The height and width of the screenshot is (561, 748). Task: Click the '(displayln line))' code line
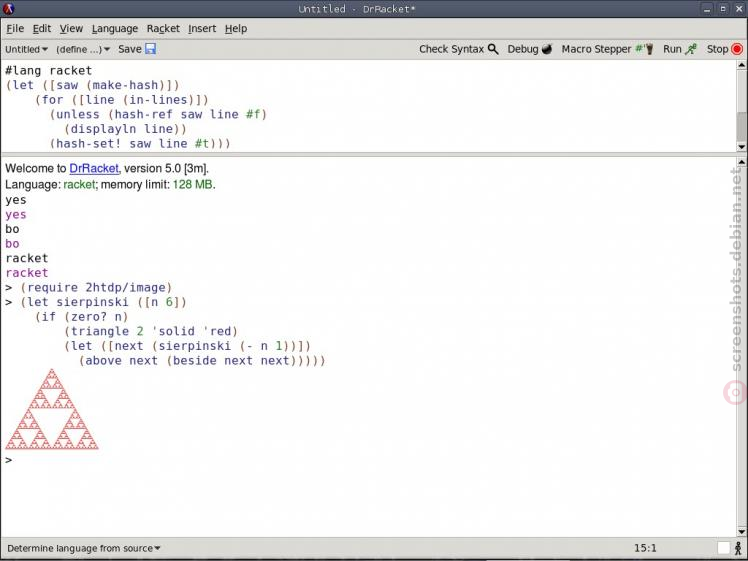tap(125, 129)
